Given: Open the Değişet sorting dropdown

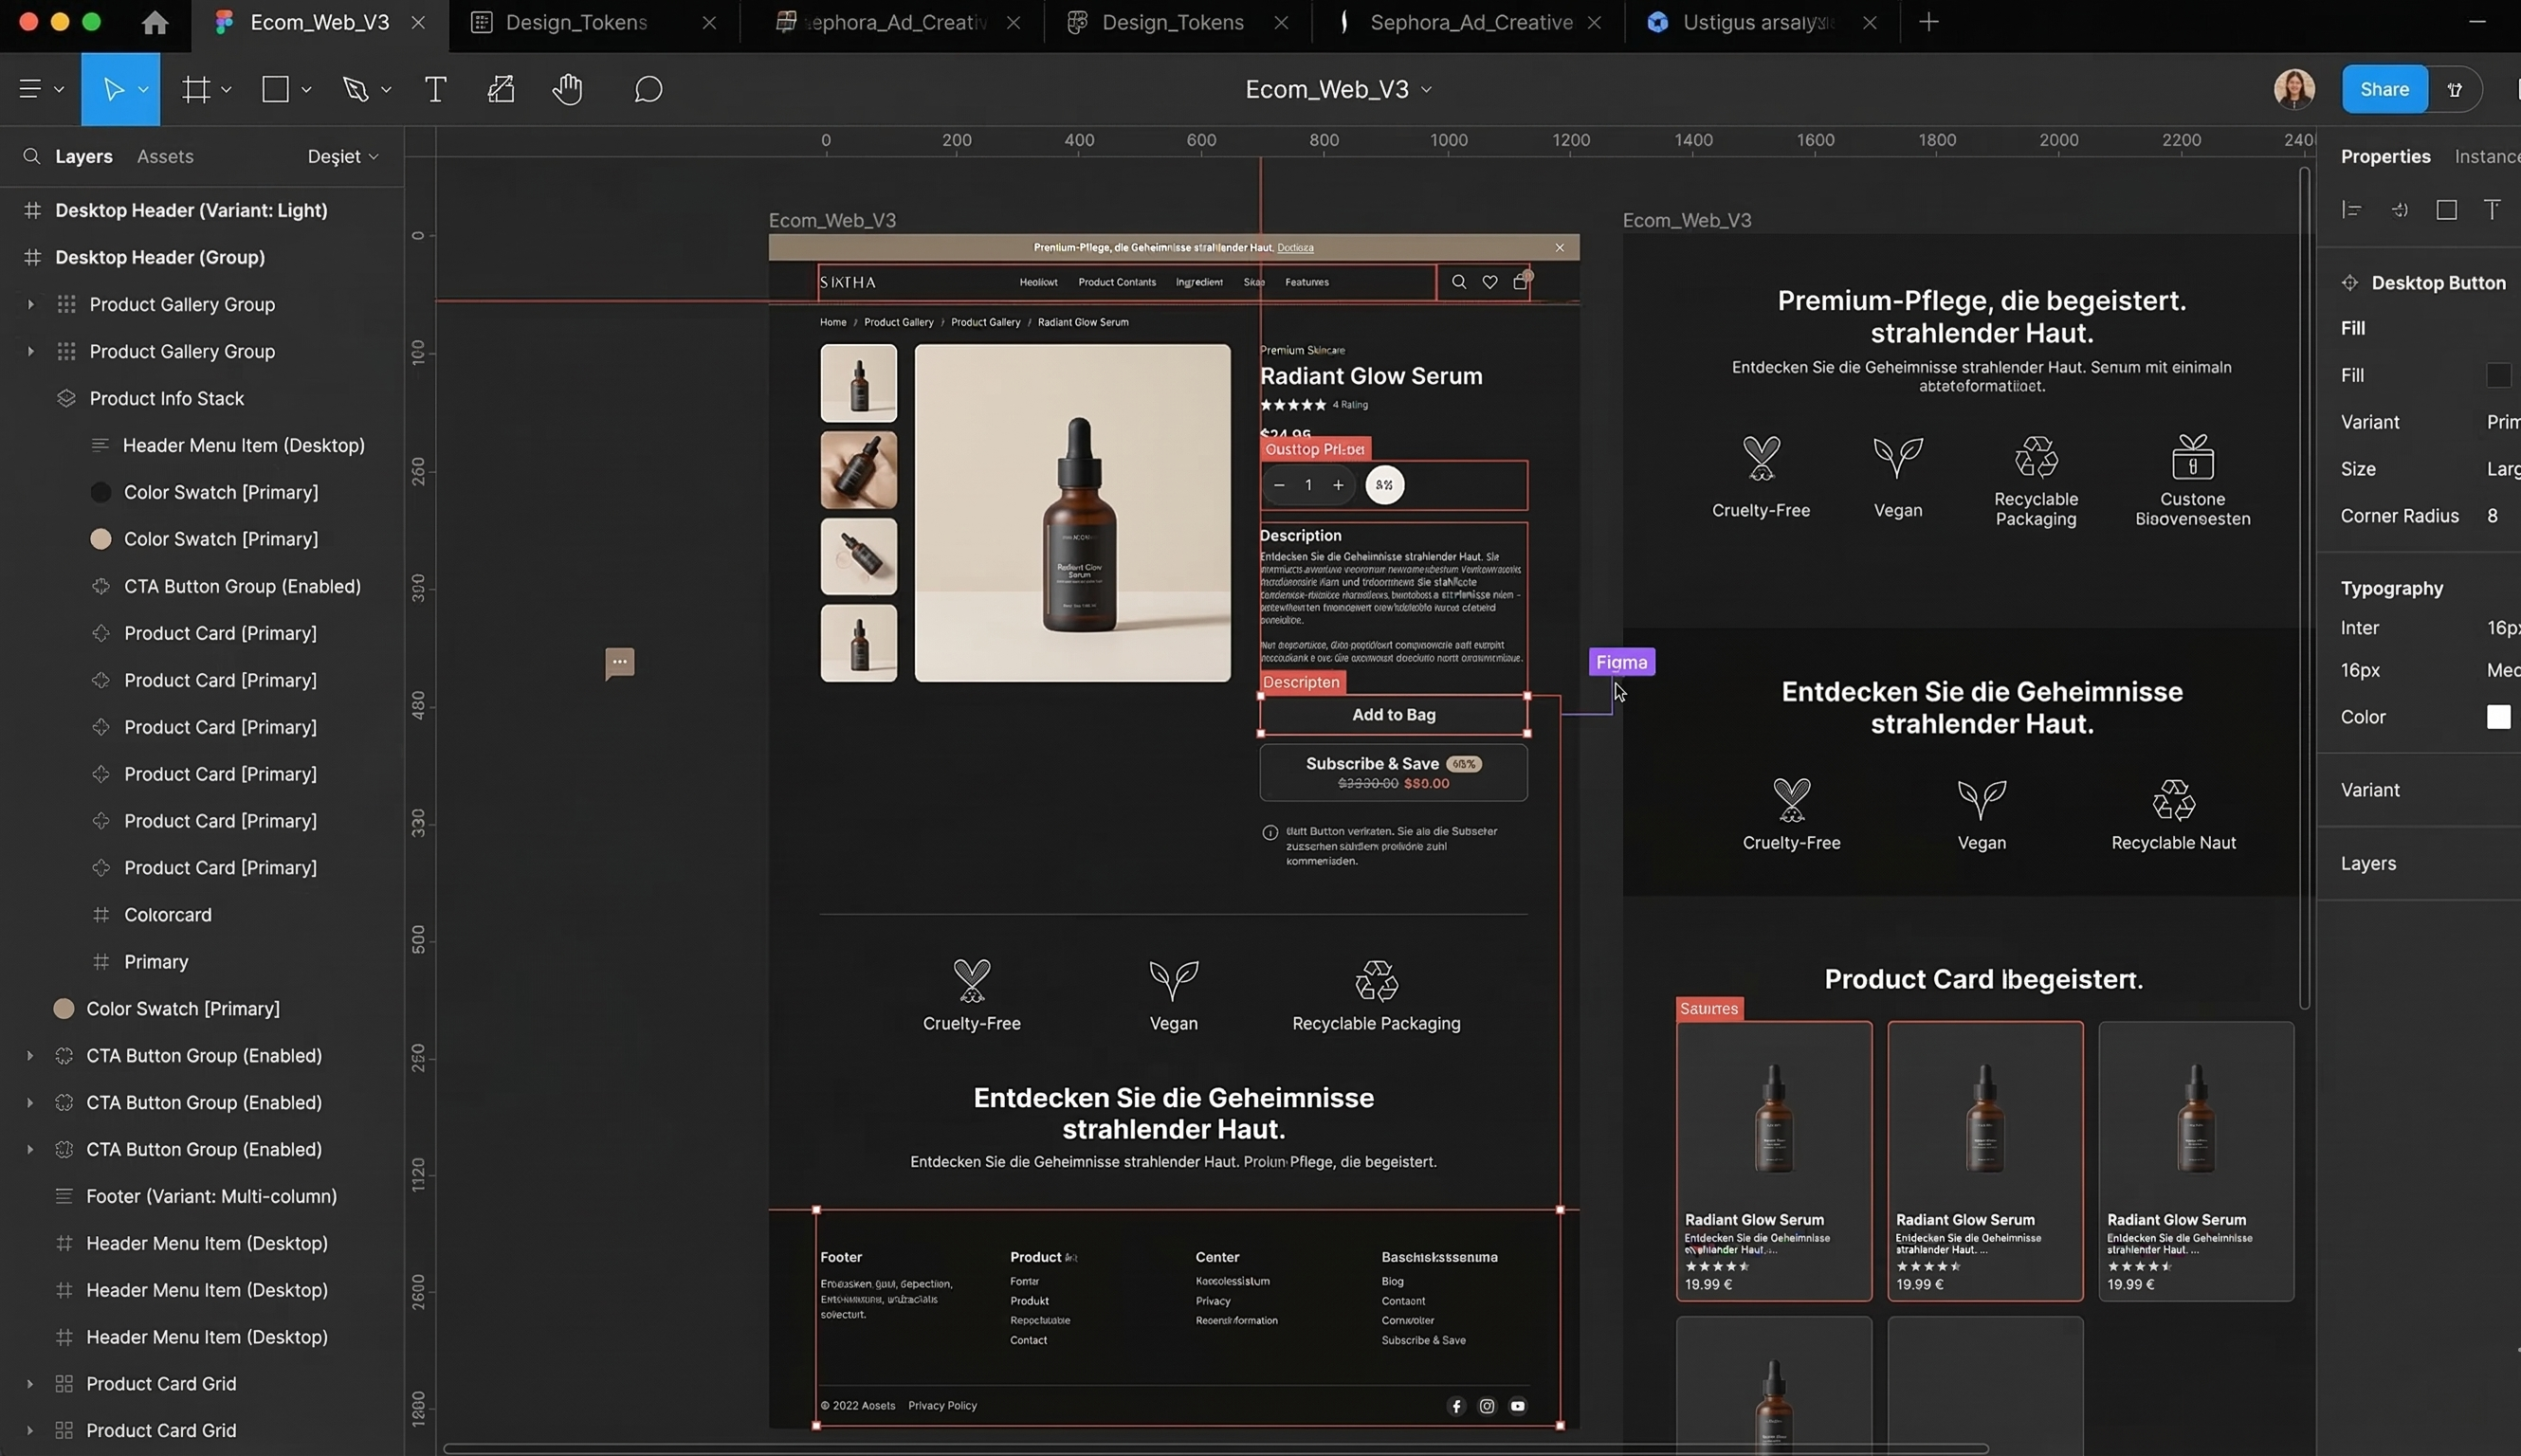Looking at the screenshot, I should tap(343, 156).
